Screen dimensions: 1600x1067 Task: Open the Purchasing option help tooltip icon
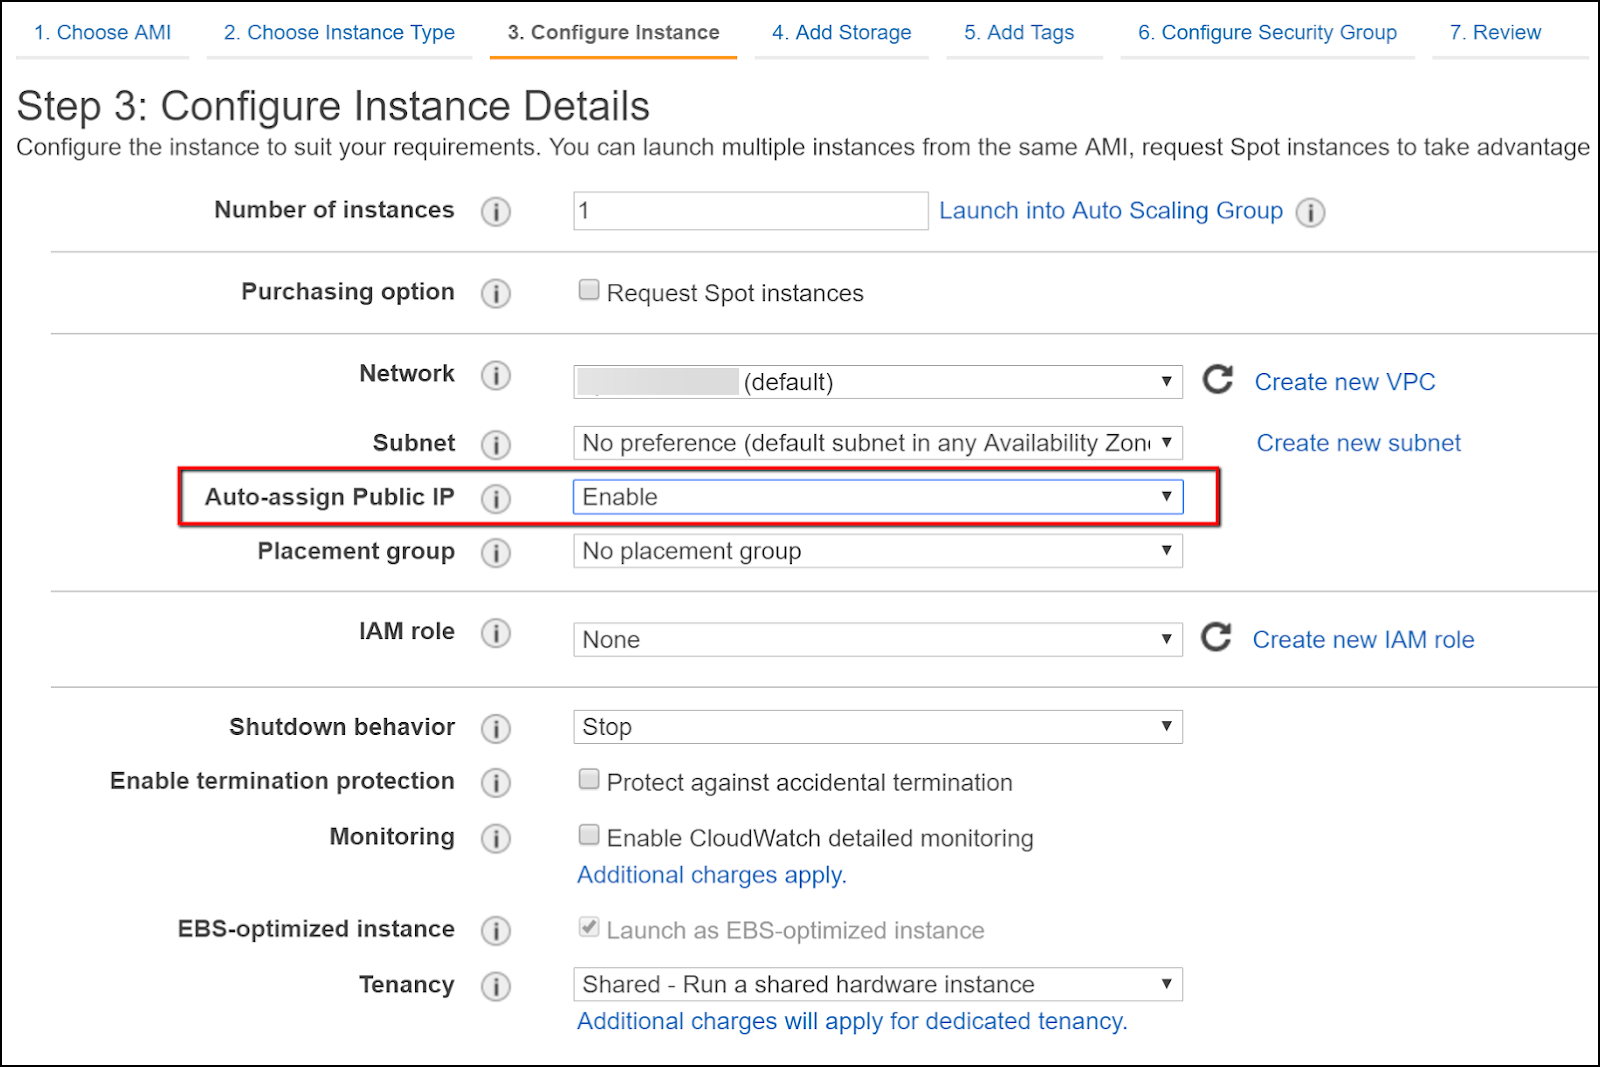coord(496,293)
